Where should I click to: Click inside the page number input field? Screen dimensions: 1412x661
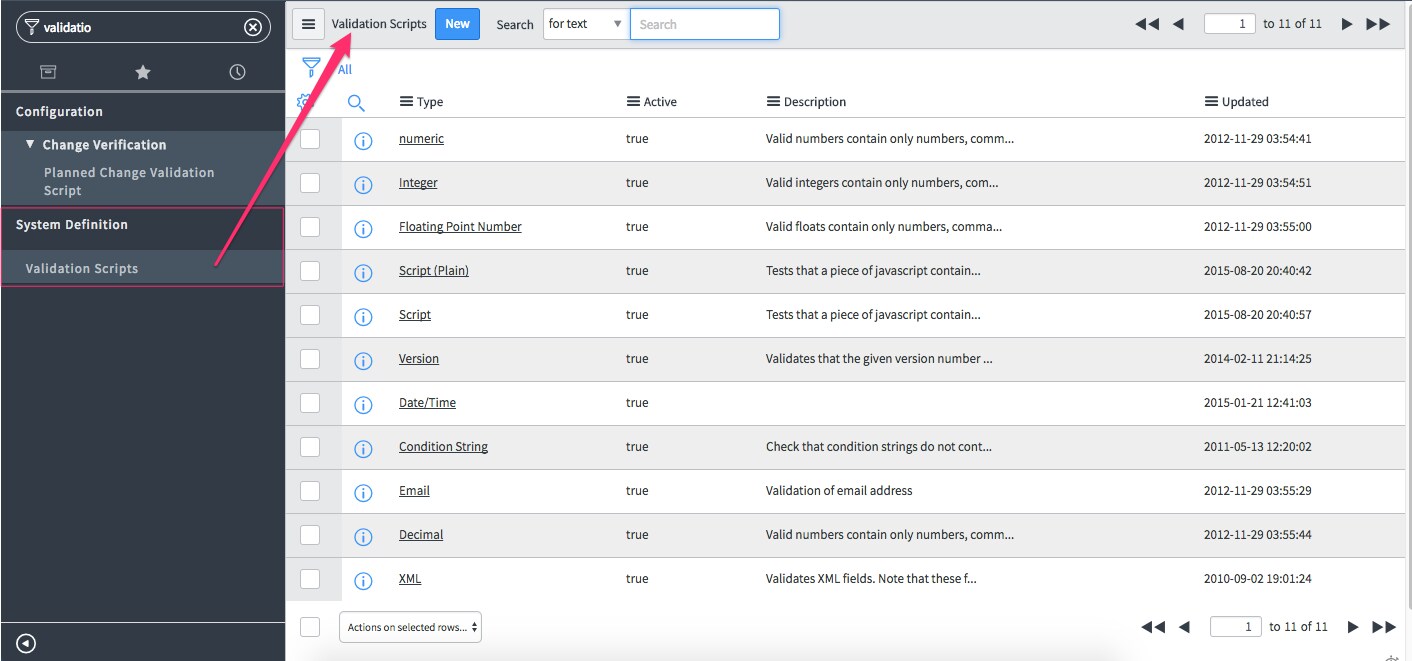[1229, 23]
